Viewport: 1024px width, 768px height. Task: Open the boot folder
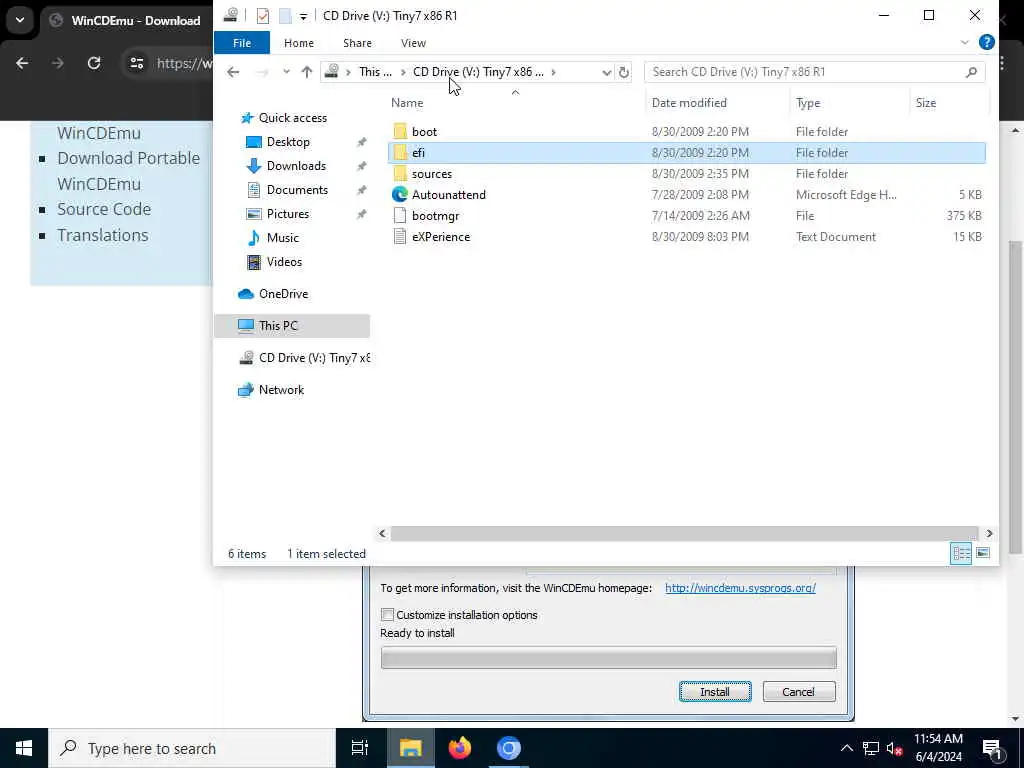coord(424,131)
